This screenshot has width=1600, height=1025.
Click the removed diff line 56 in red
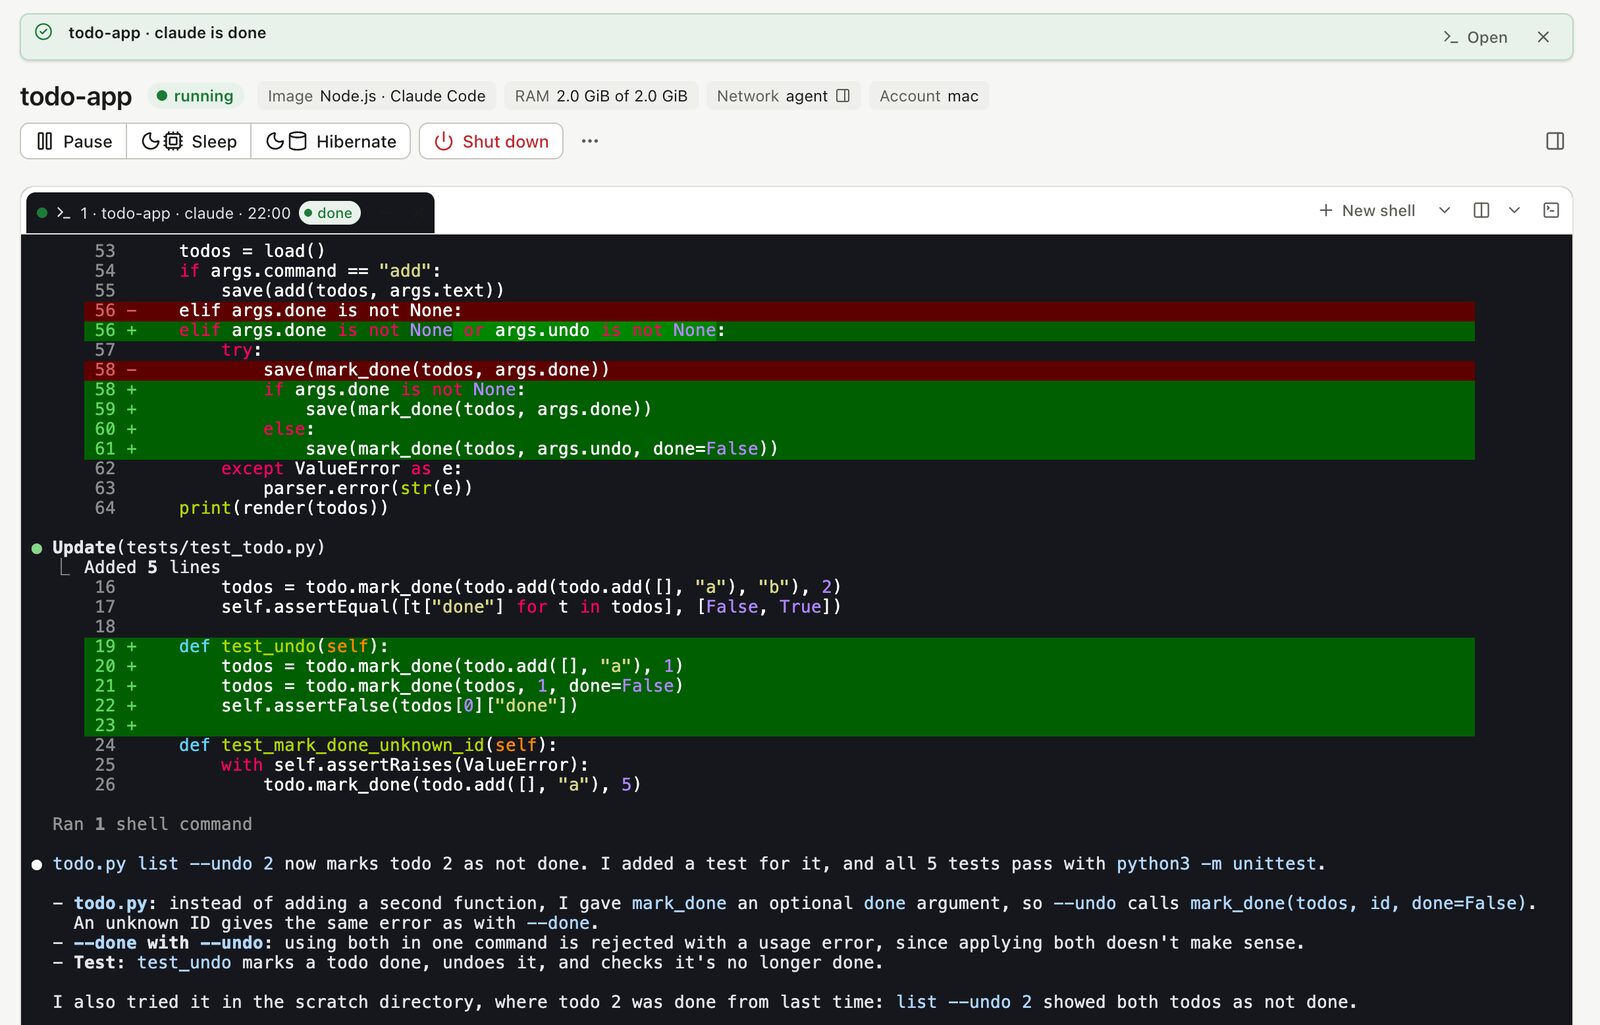[x=780, y=311]
